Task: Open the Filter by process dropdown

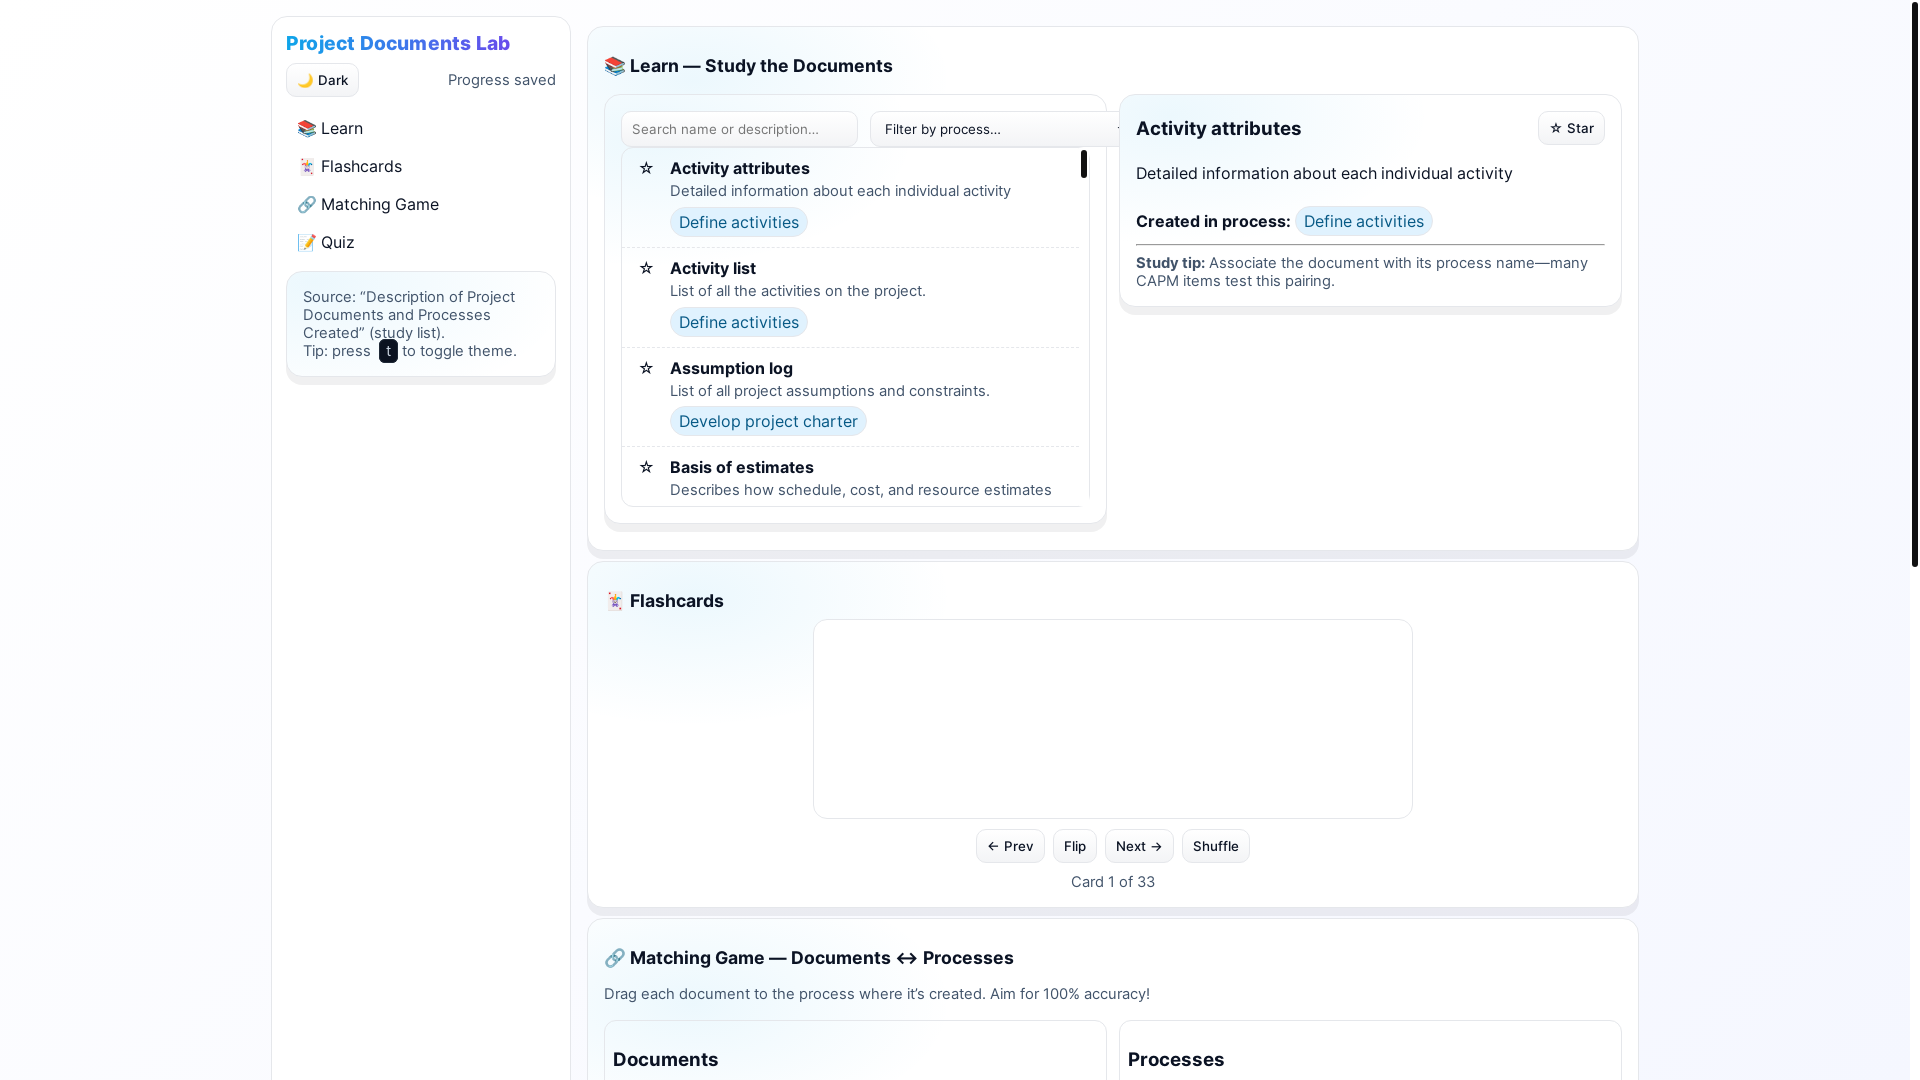Action: click(x=994, y=129)
